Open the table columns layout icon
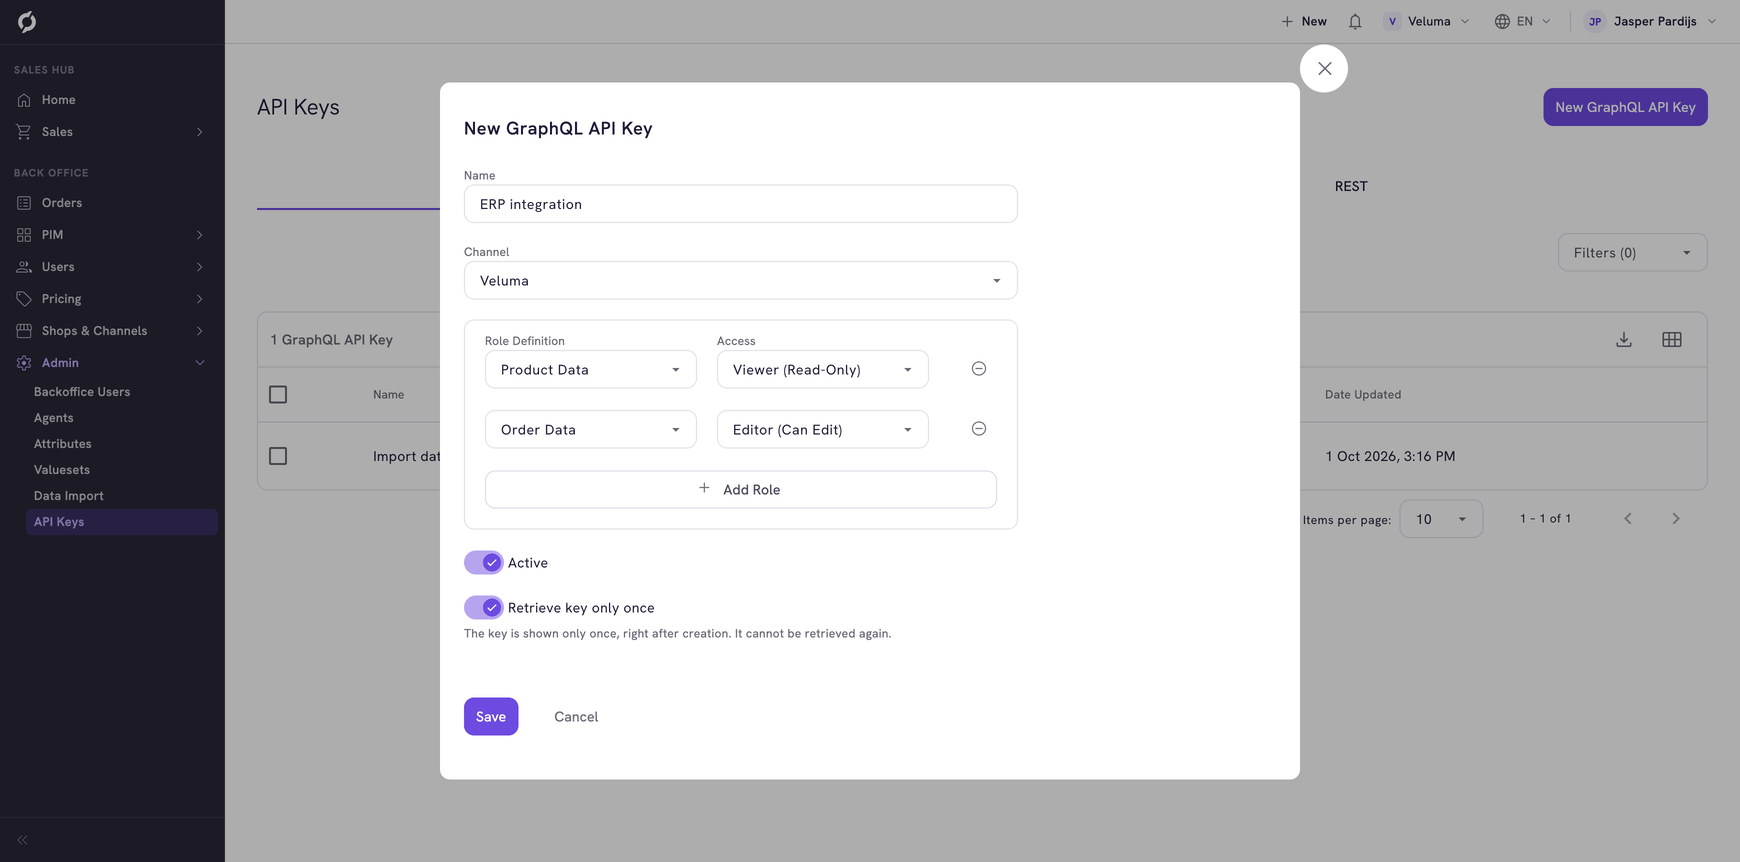Screen dimensions: 1740x862 tap(1672, 340)
